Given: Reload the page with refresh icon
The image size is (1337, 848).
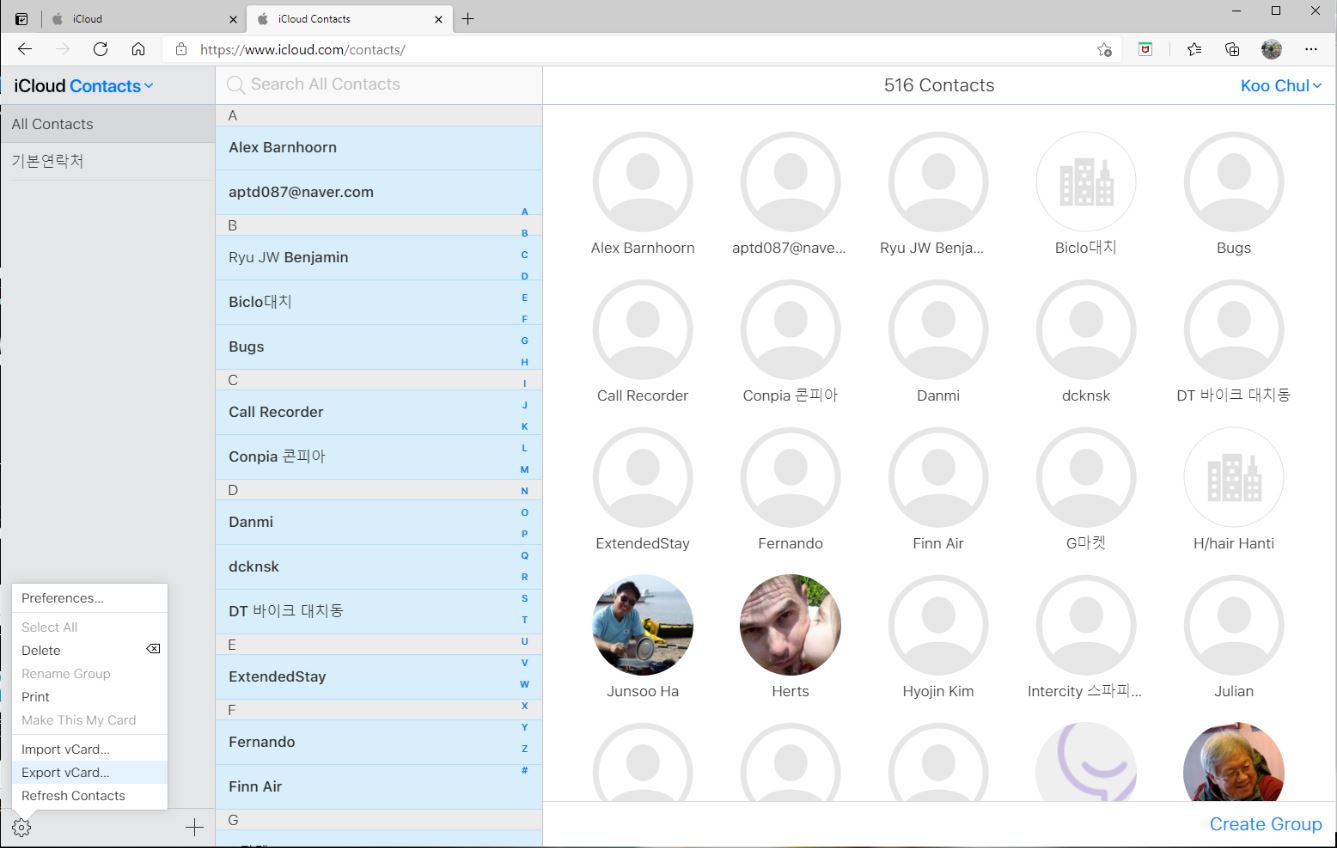Looking at the screenshot, I should (x=100, y=49).
